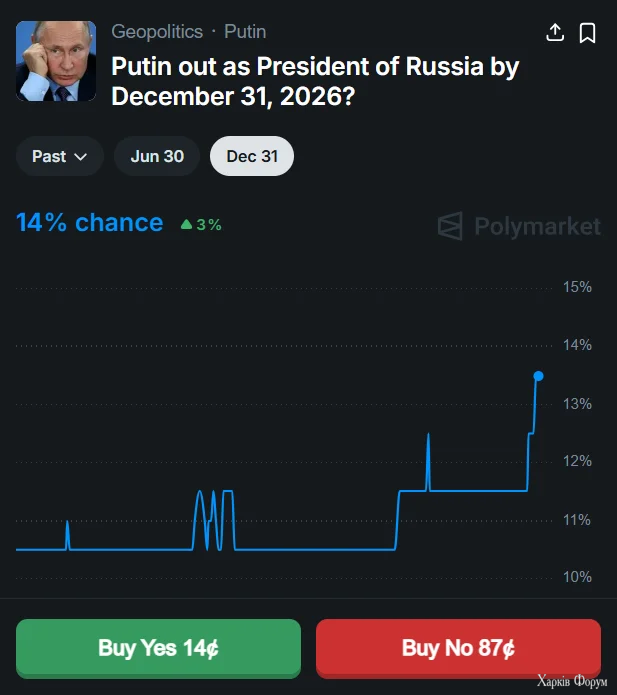
Task: Click the share upload icon
Action: (x=555, y=33)
